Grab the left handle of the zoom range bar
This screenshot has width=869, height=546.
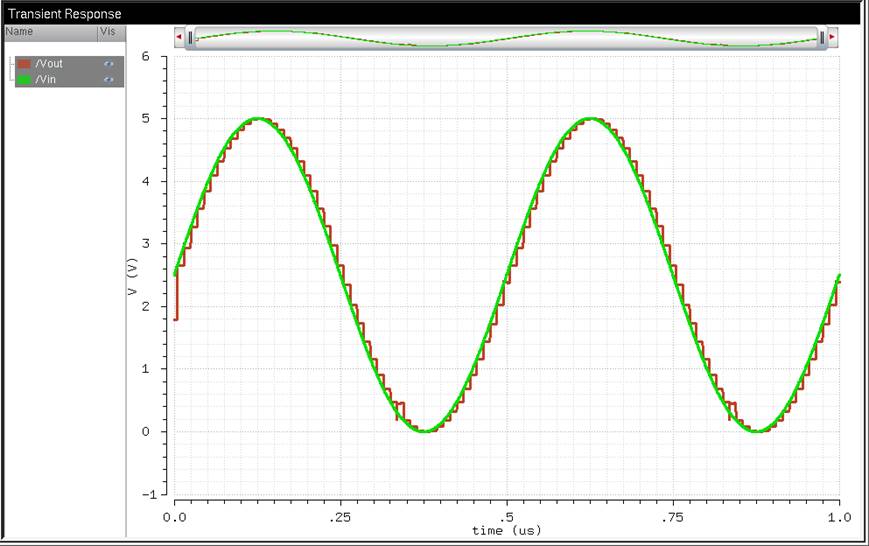[190, 38]
